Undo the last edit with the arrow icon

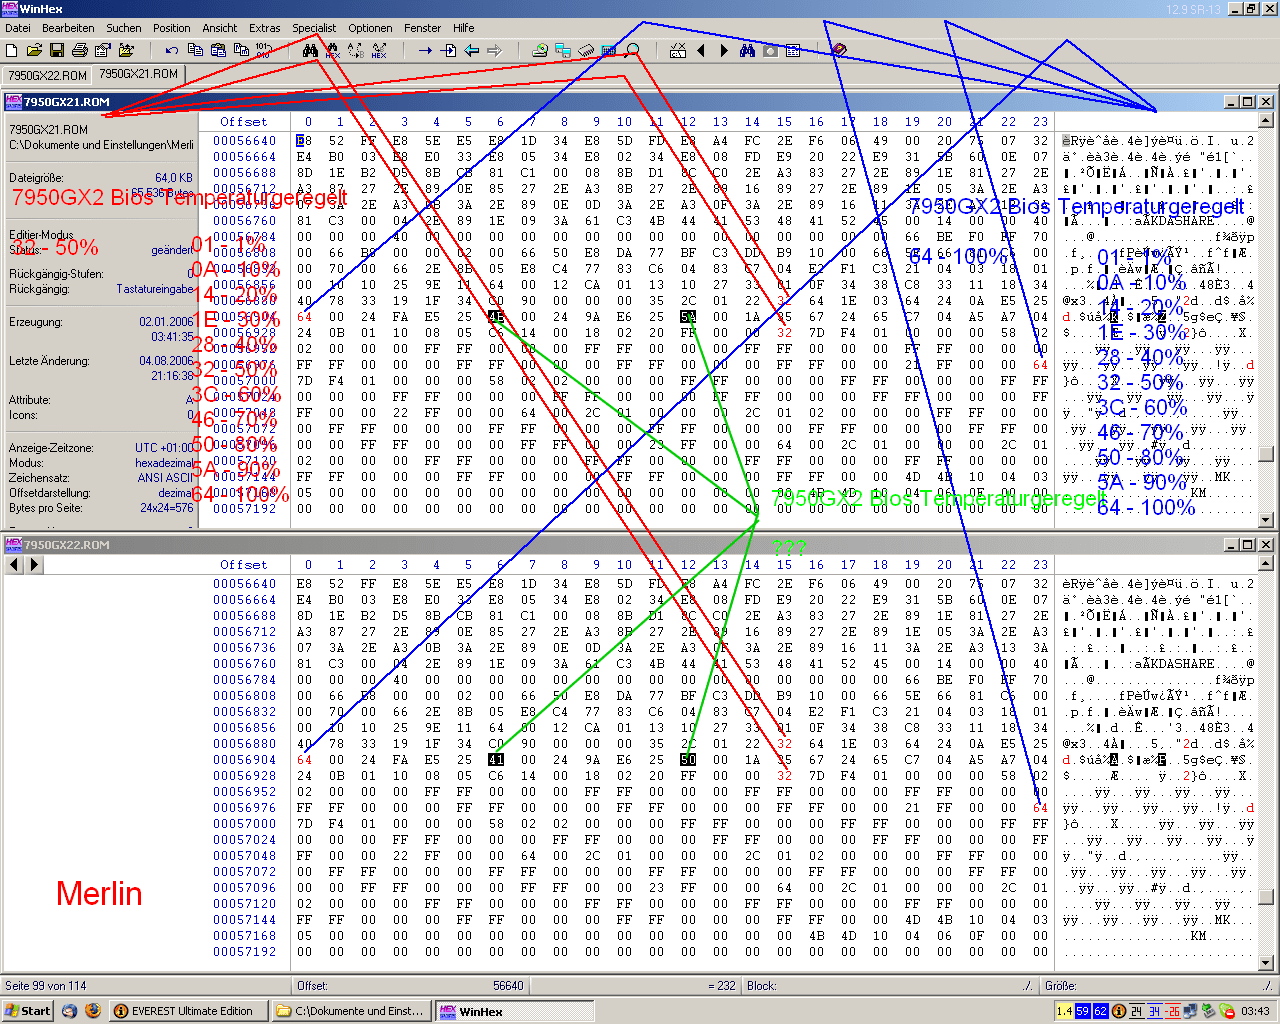(172, 50)
